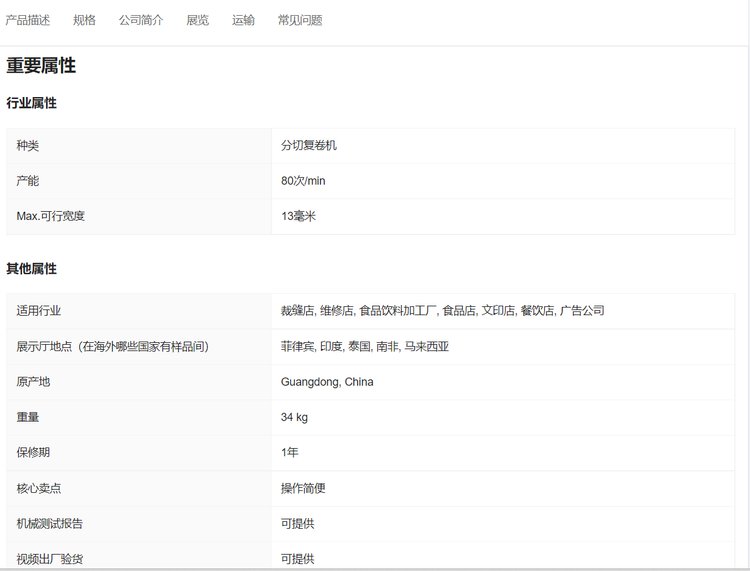Click the 其他属性 section heading

[x=32, y=269]
